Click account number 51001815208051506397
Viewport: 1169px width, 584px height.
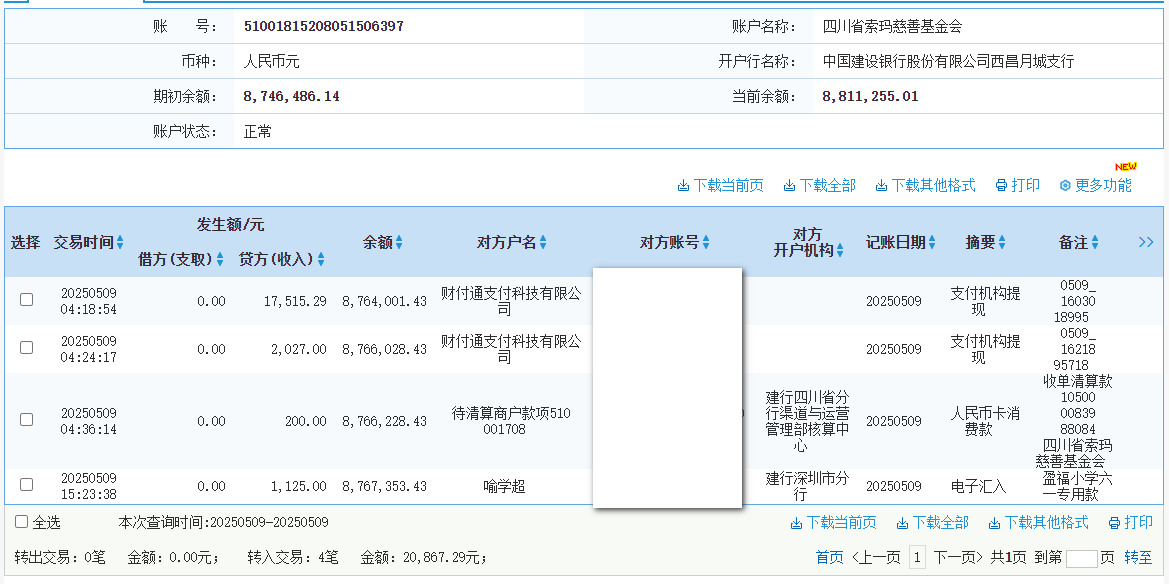(x=324, y=26)
